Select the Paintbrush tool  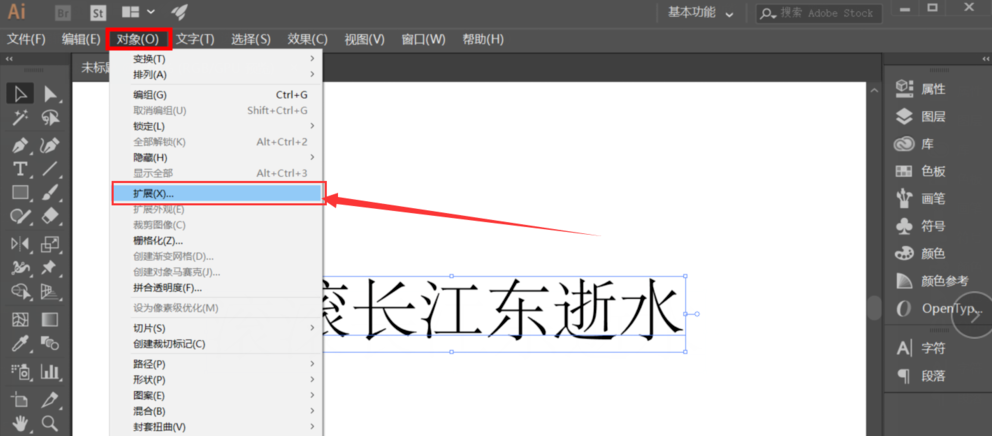pos(50,193)
